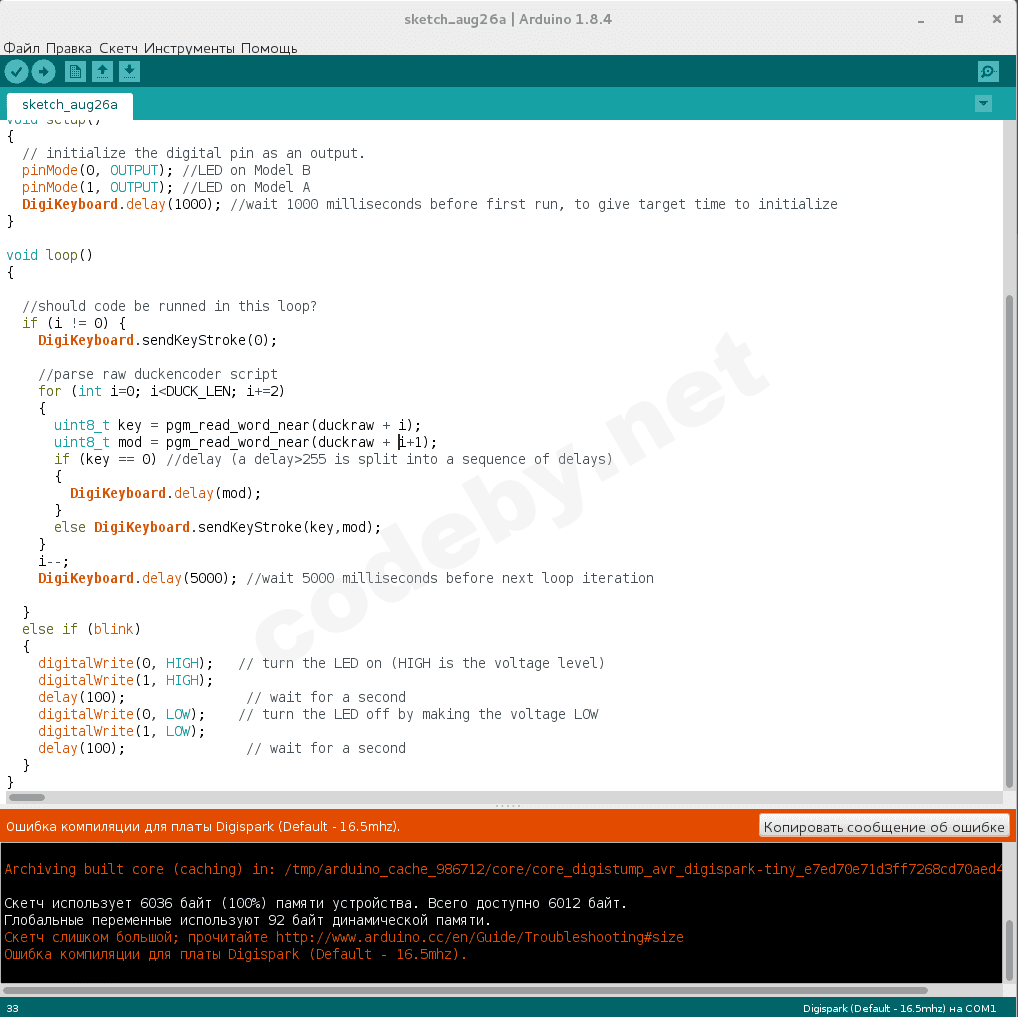Open the Скетч menu
Screen dimensions: 1018x1017
click(118, 48)
